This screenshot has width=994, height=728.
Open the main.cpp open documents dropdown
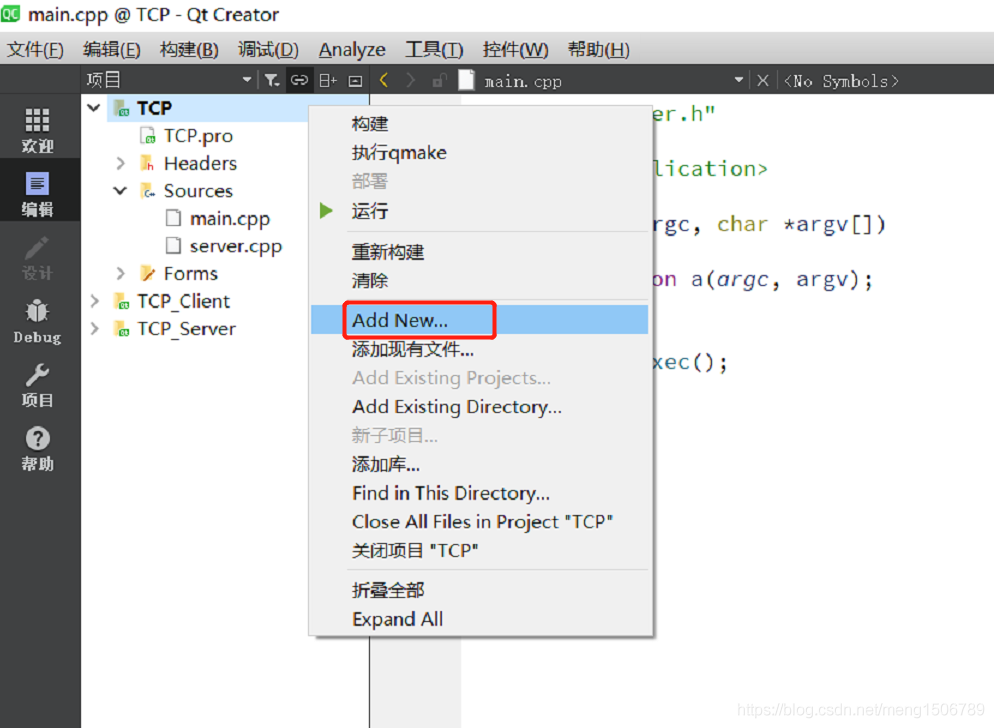[739, 81]
